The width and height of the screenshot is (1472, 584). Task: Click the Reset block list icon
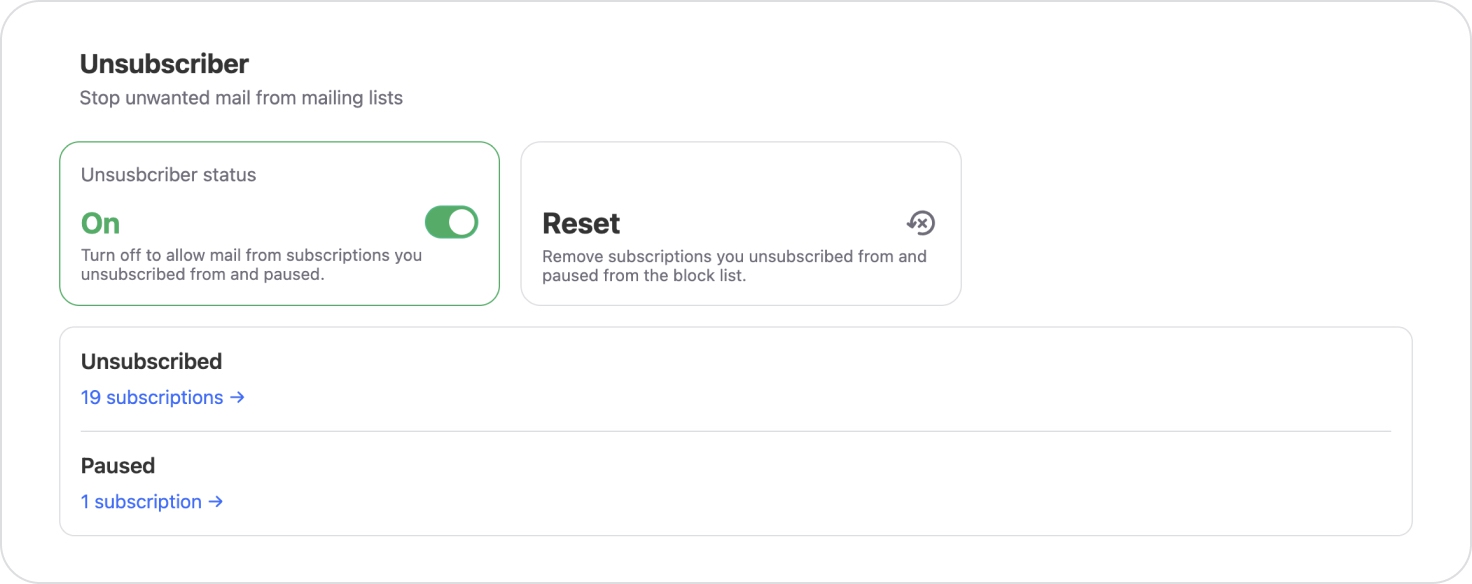(920, 222)
